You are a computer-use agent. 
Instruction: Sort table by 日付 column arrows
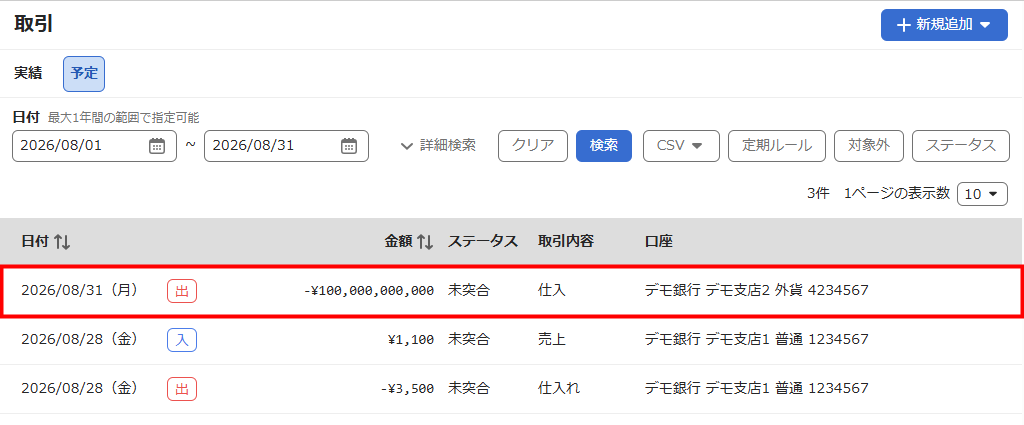[62, 242]
